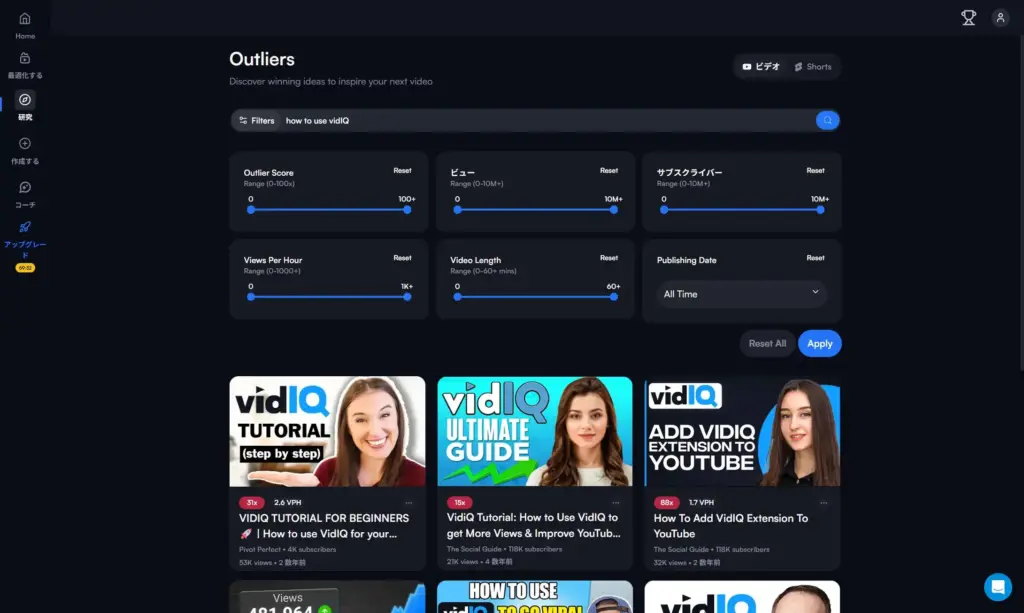This screenshot has height=613, width=1024.
Task: Click the 88x outlier score badge
Action: tap(667, 503)
